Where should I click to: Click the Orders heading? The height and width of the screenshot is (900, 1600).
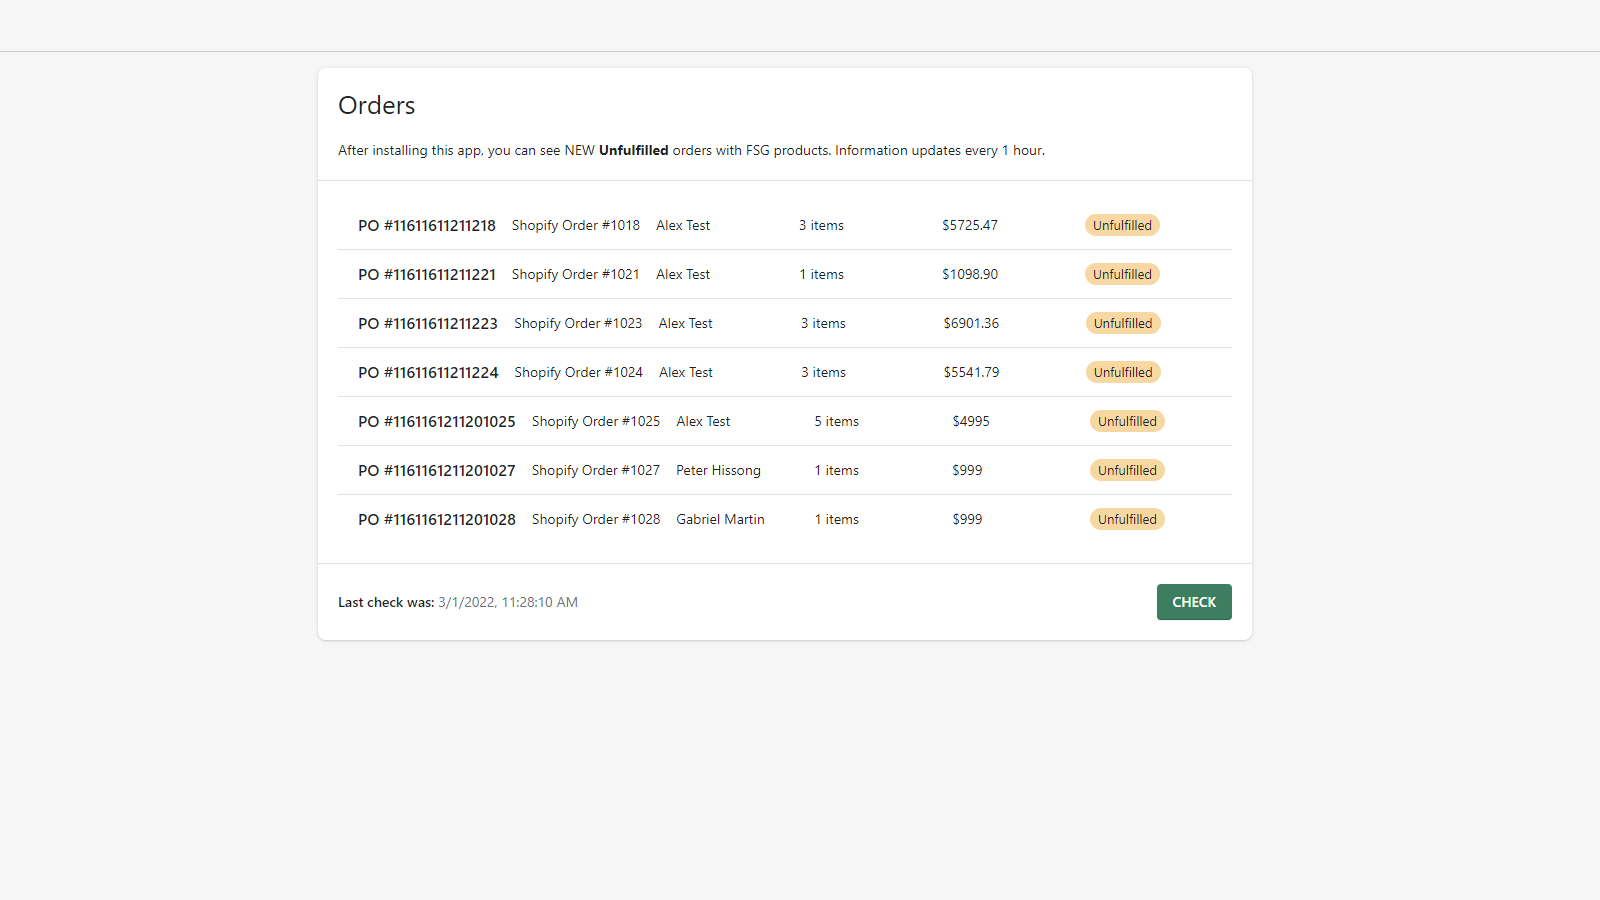click(377, 106)
